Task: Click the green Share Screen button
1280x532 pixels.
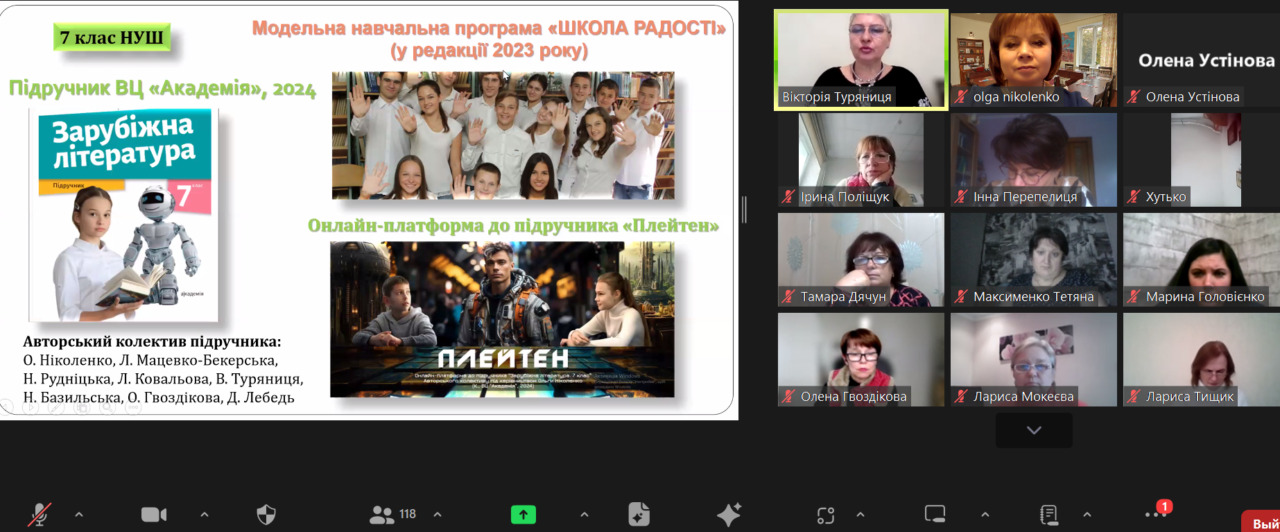Action: [x=523, y=514]
